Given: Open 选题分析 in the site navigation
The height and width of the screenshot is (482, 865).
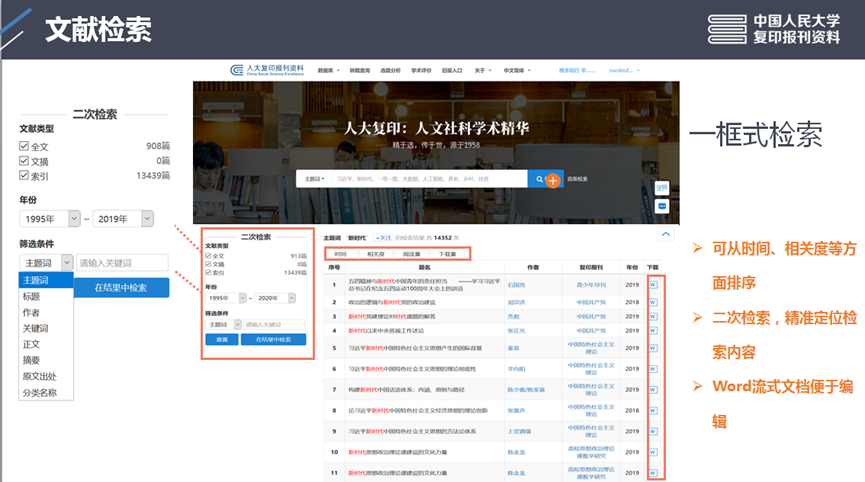Looking at the screenshot, I should (391, 71).
